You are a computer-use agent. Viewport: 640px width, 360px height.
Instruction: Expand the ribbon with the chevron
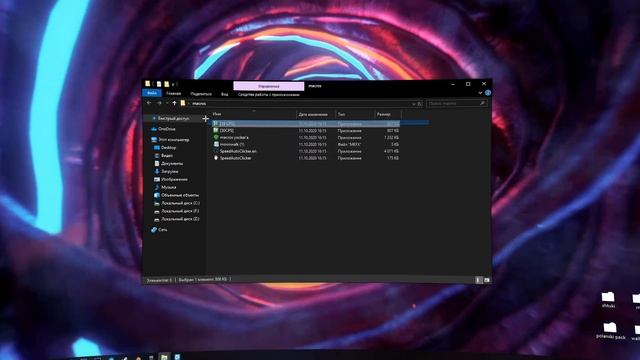tap(480, 93)
